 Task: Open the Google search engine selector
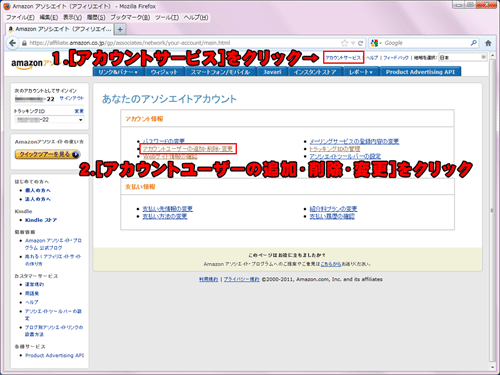click(x=376, y=43)
